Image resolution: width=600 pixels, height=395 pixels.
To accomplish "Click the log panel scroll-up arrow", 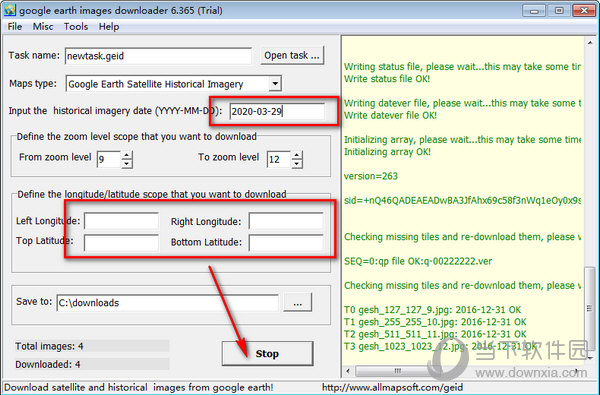I will coord(590,43).
